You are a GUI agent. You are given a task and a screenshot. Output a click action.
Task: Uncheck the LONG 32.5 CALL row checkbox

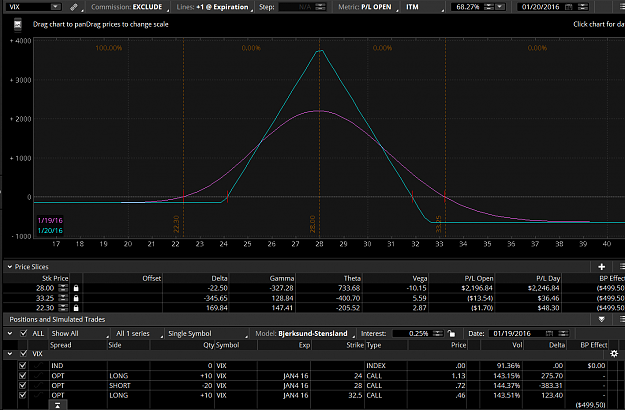tap(23, 395)
